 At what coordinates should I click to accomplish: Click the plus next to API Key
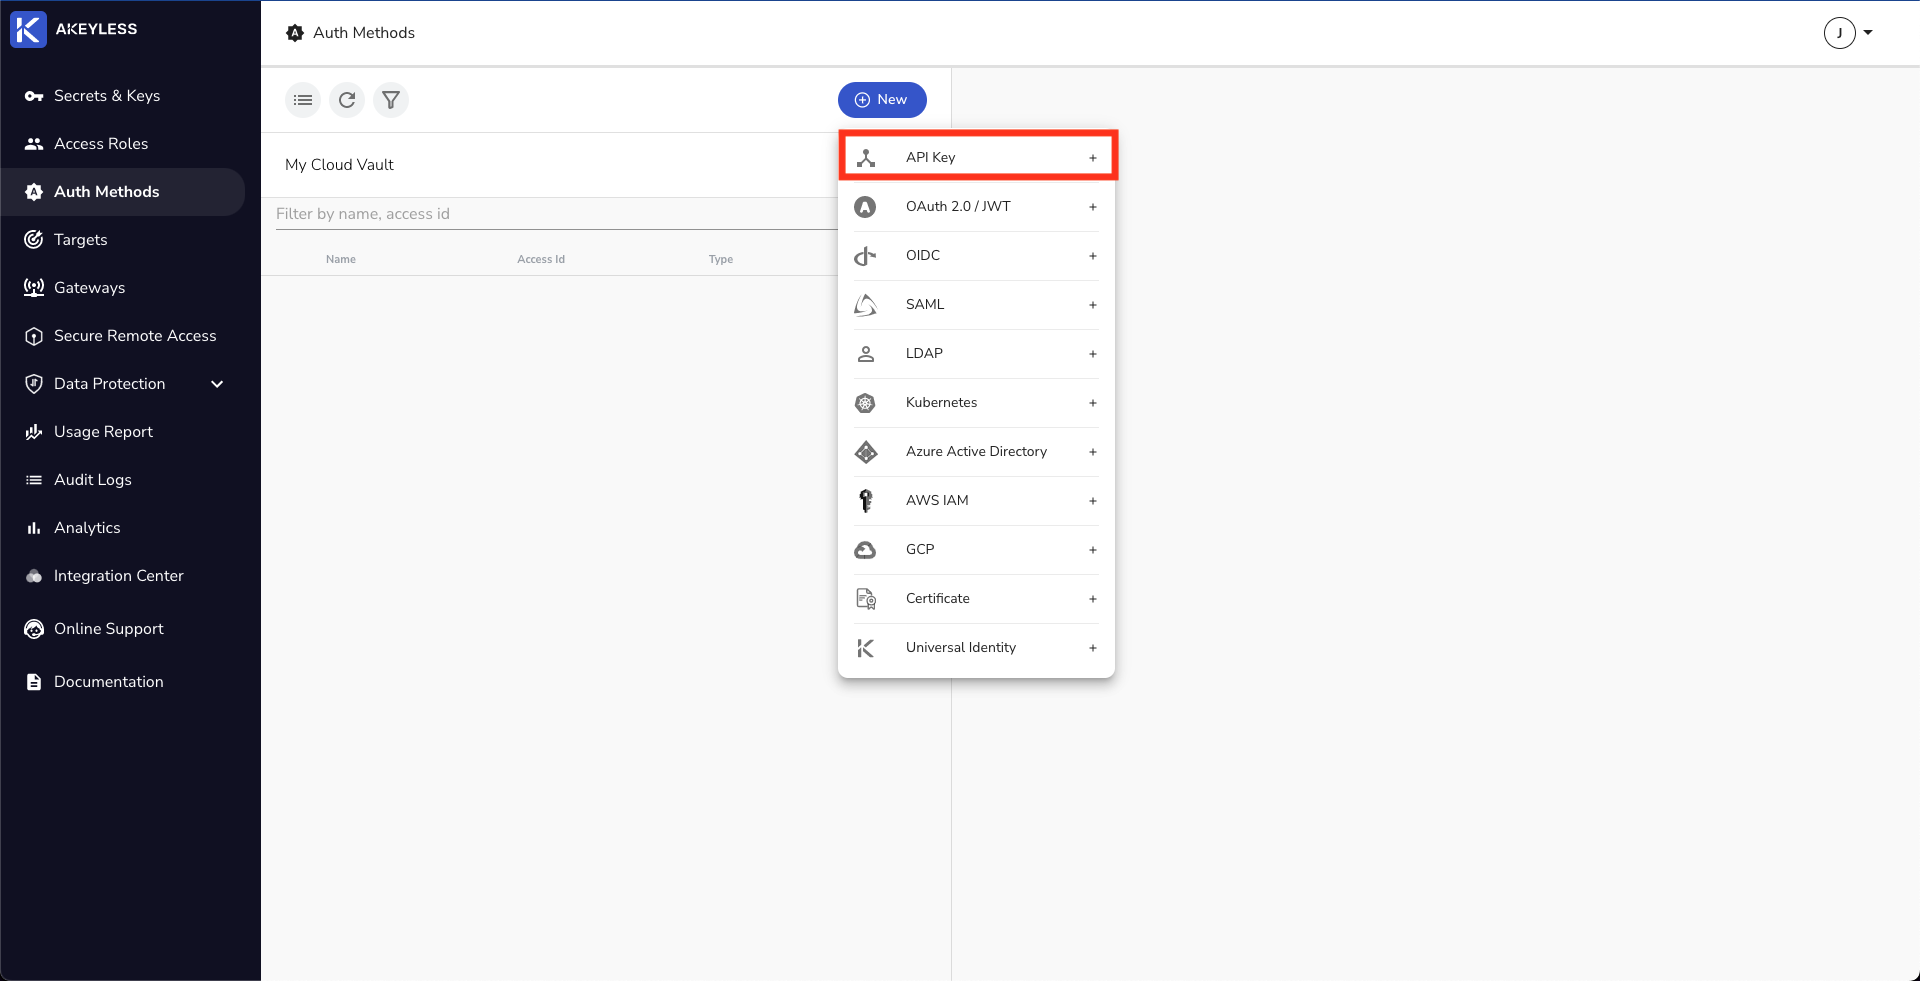point(1093,158)
